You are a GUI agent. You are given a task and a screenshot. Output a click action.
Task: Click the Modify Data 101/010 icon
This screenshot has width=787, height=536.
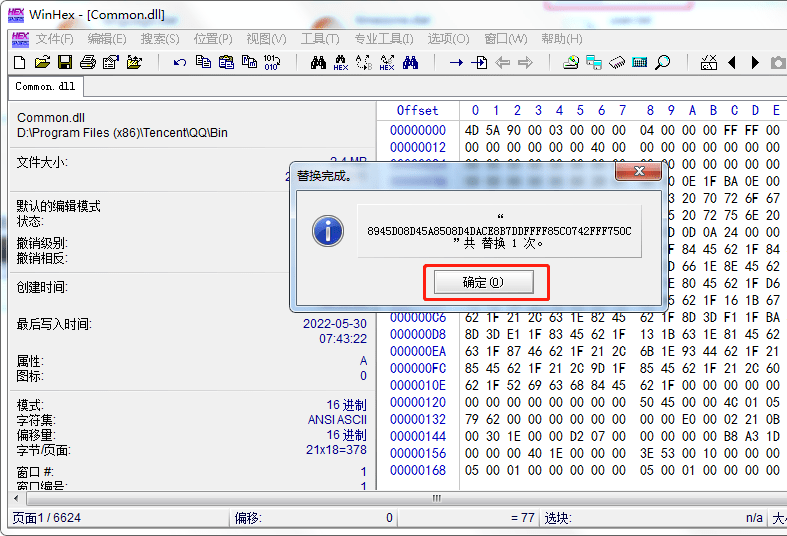(272, 63)
